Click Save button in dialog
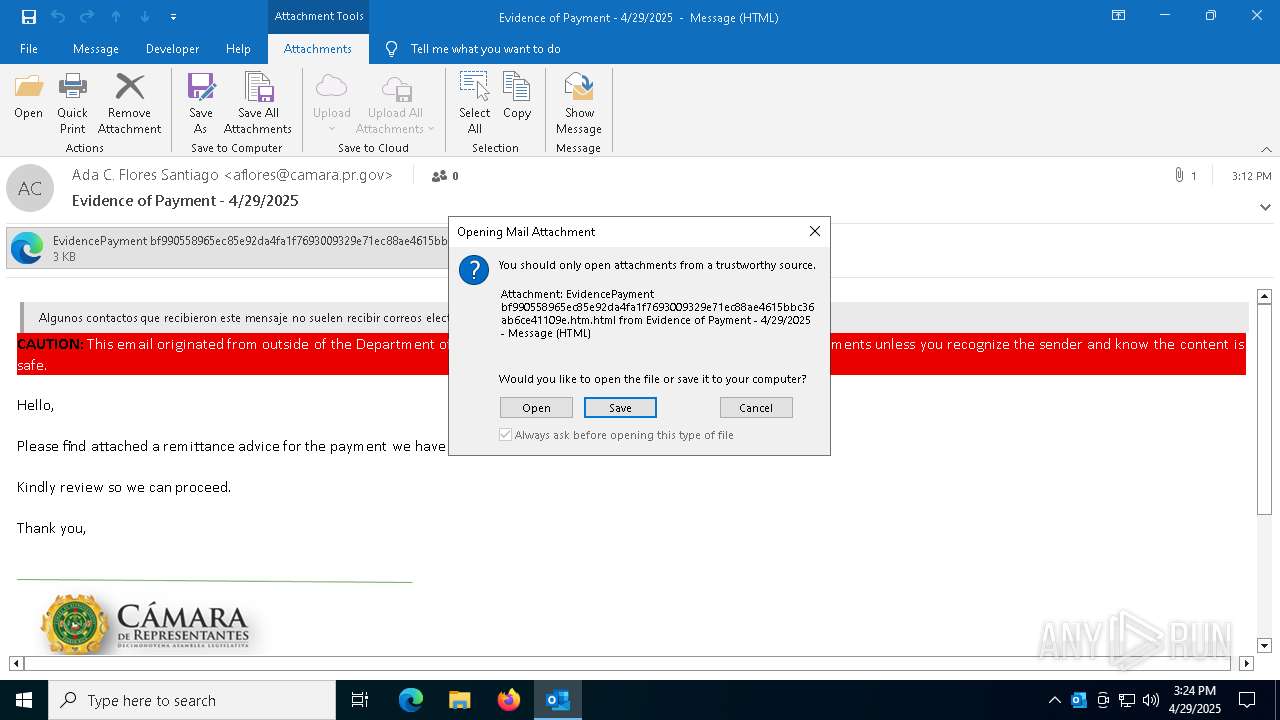1280x720 pixels. click(620, 408)
